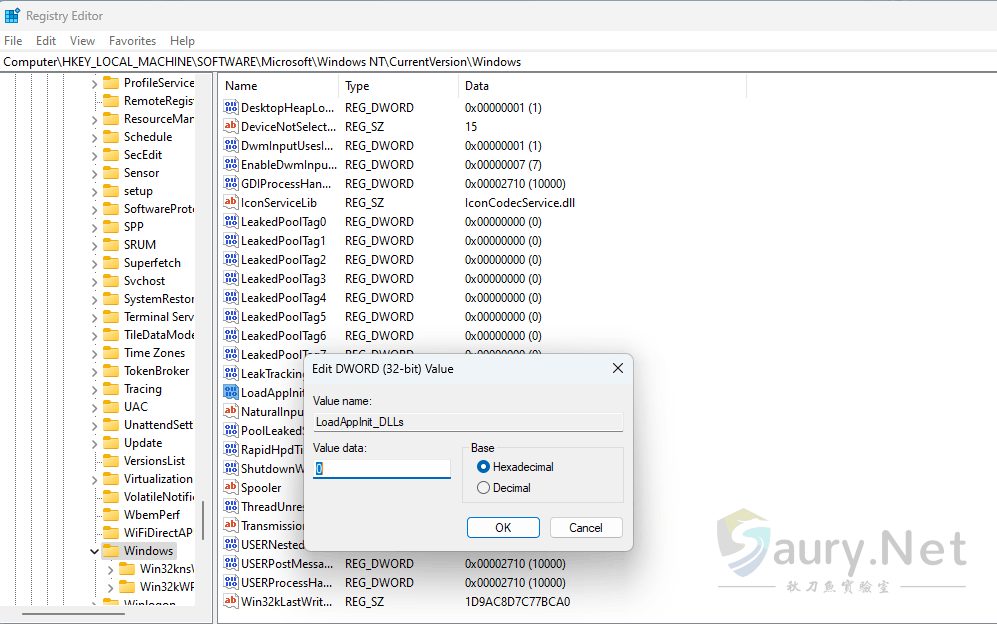Click the string icon beside DeviceNotSelected value
Viewport: 997px width, 624px height.
231,127
